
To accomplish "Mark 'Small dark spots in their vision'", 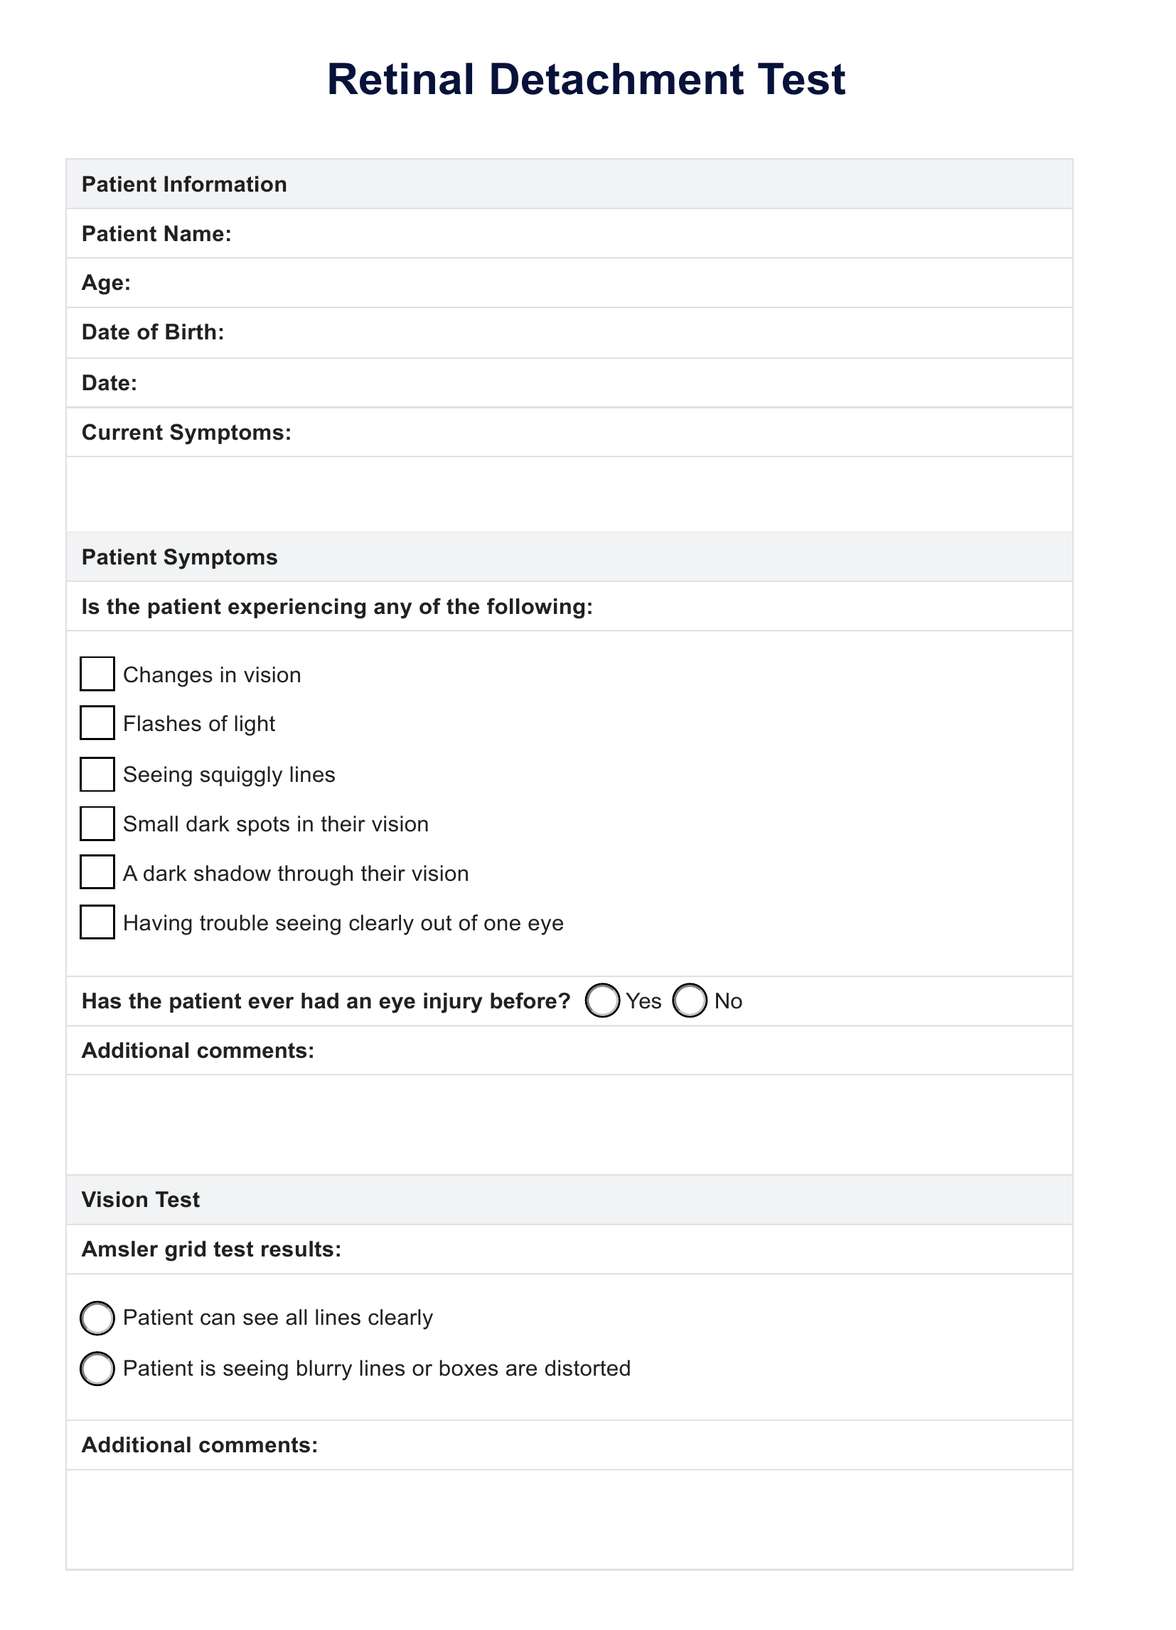I will tap(97, 824).
